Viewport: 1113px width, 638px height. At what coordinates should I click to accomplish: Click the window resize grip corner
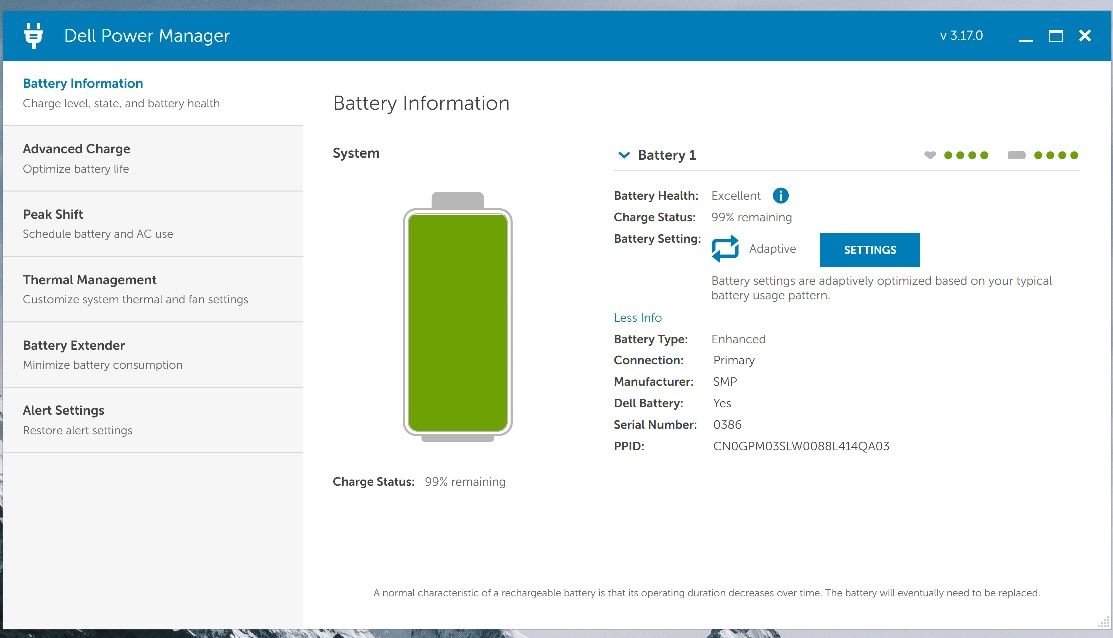(1103, 622)
